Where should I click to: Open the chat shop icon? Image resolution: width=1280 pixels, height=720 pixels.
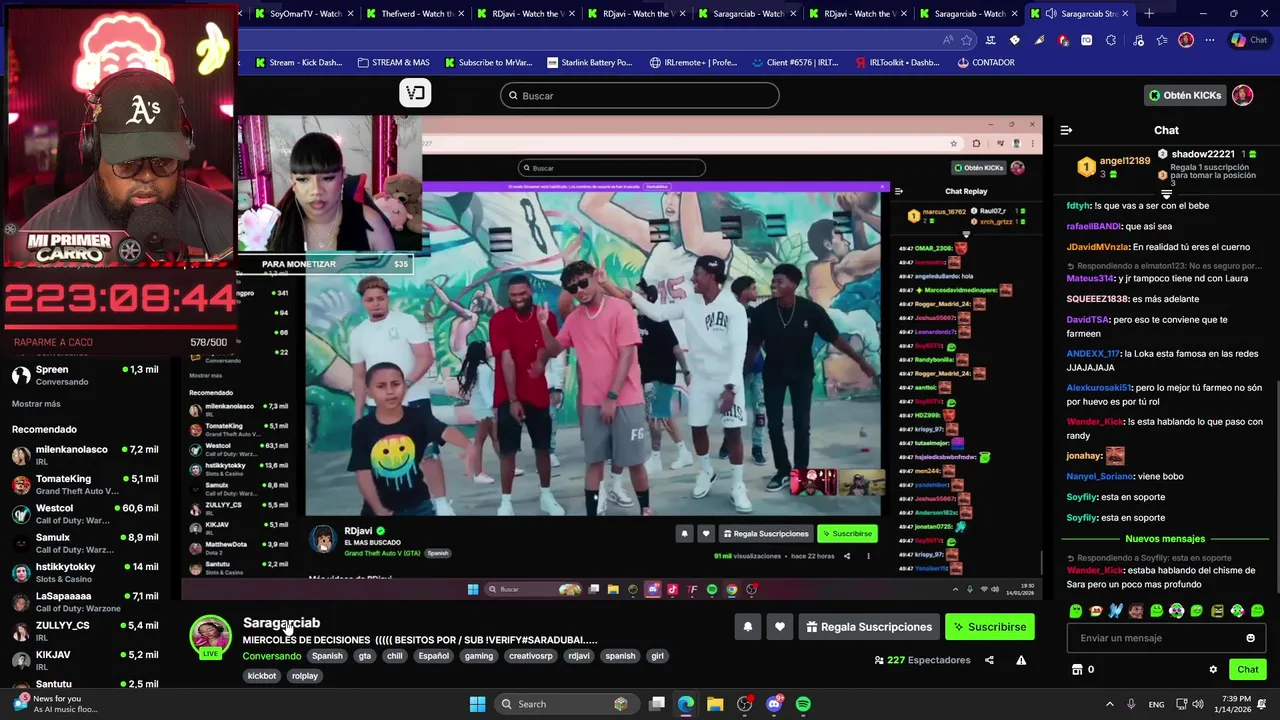click(x=1077, y=669)
